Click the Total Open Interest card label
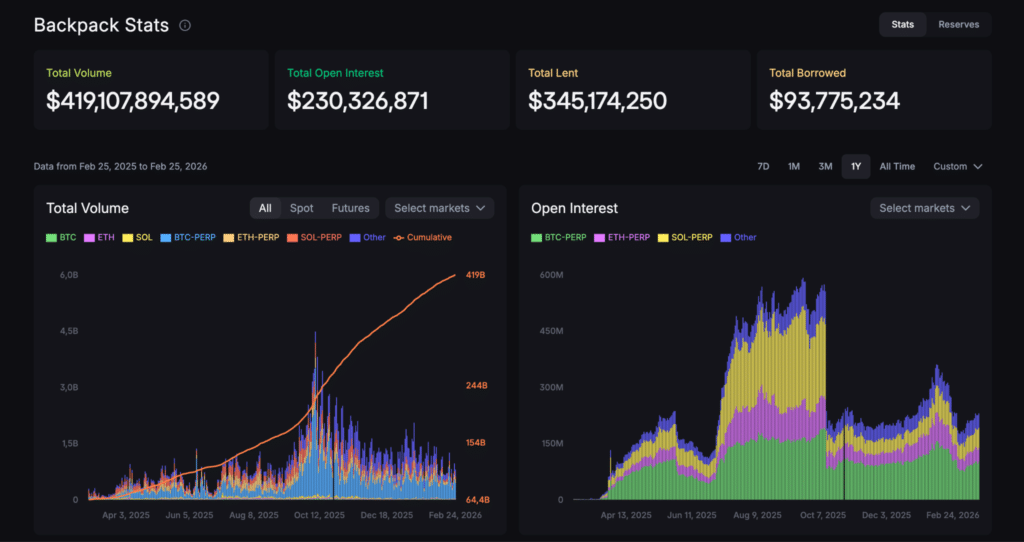 pyautogui.click(x=335, y=73)
